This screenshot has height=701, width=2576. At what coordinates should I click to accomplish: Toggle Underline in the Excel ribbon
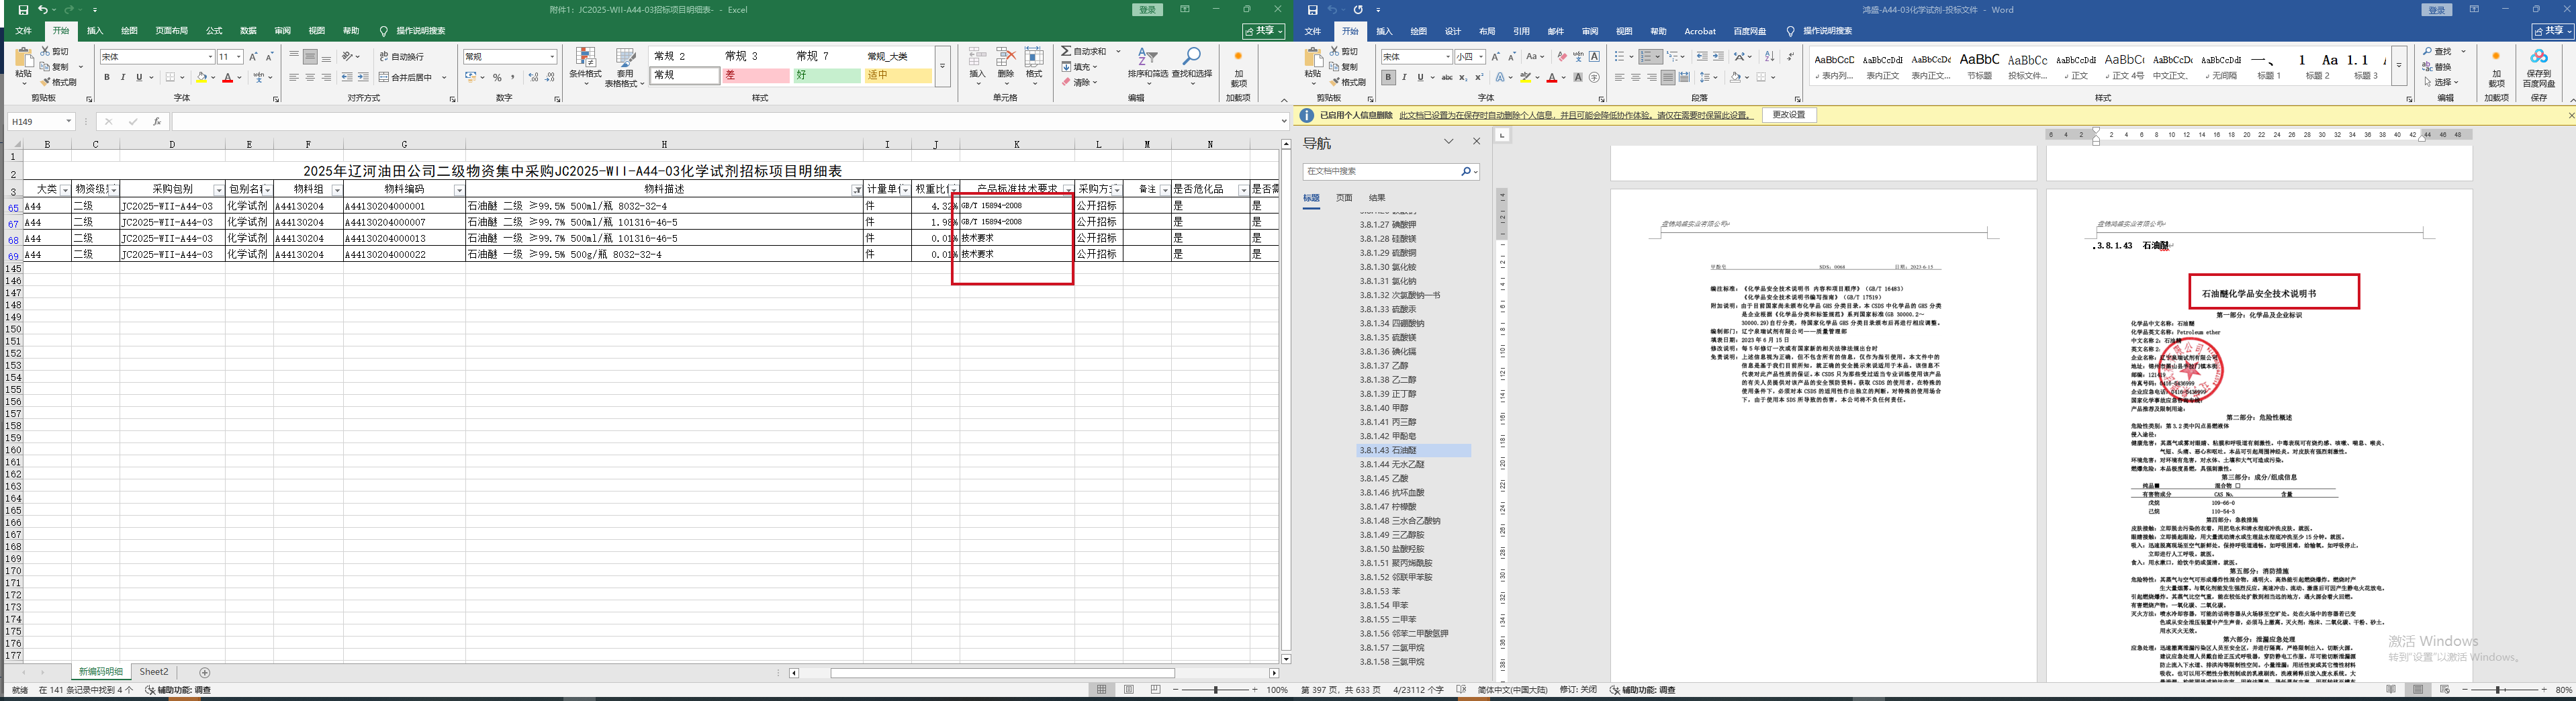pyautogui.click(x=139, y=77)
